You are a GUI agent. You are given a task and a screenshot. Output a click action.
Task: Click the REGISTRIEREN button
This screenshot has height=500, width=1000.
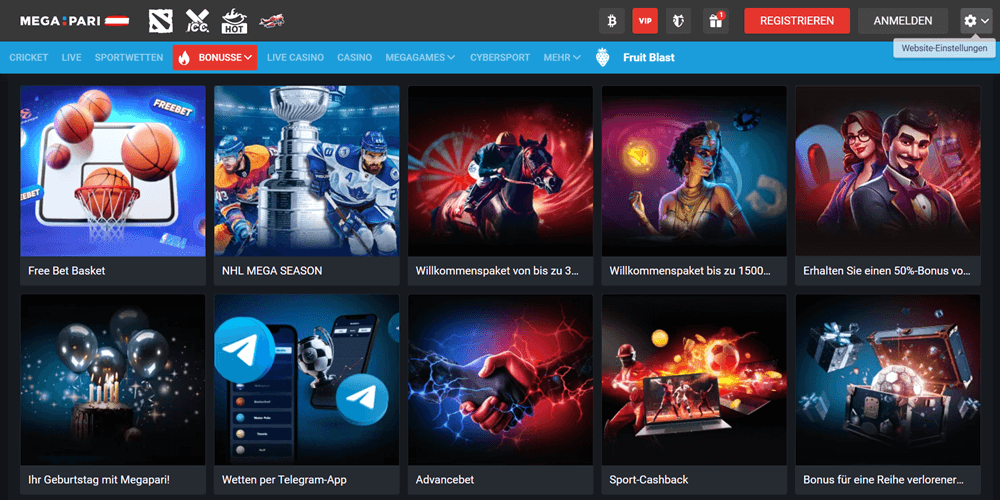[x=797, y=21]
